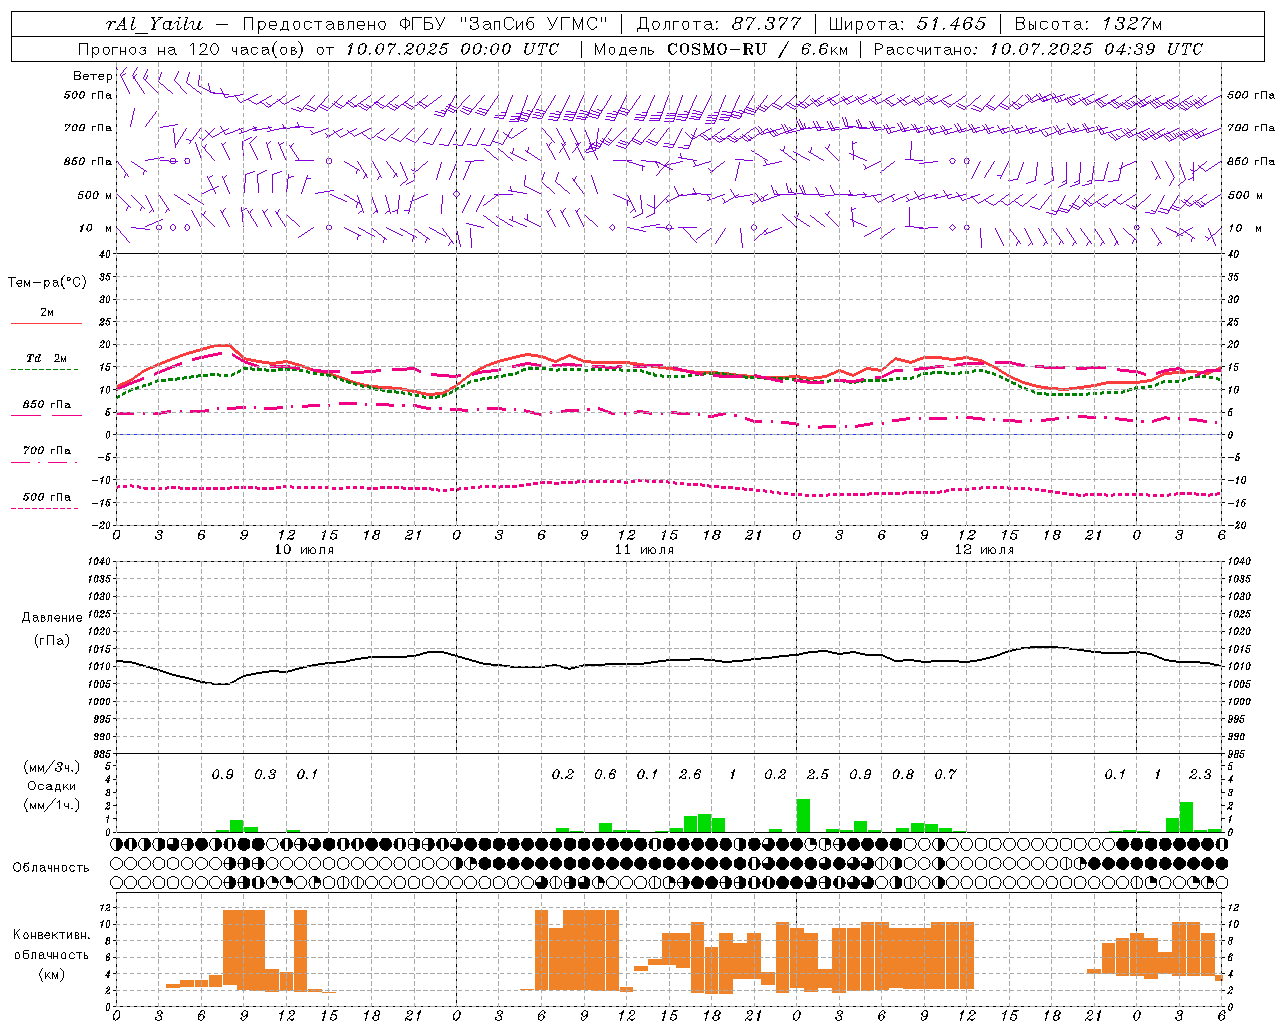Click the 'Долгота: 87.377' header field

point(719,24)
